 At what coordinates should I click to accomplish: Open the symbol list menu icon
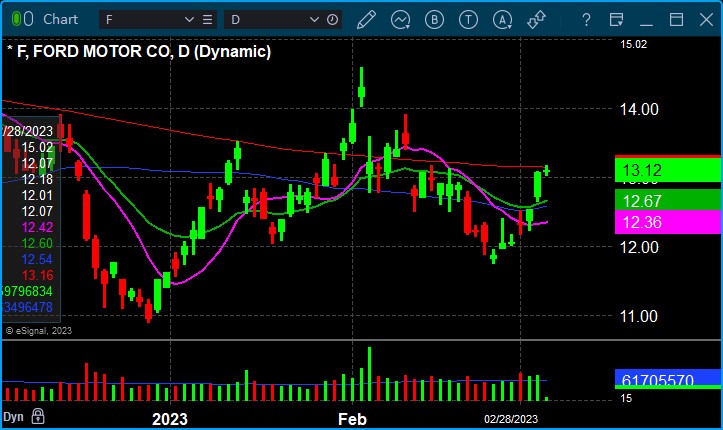coord(207,19)
